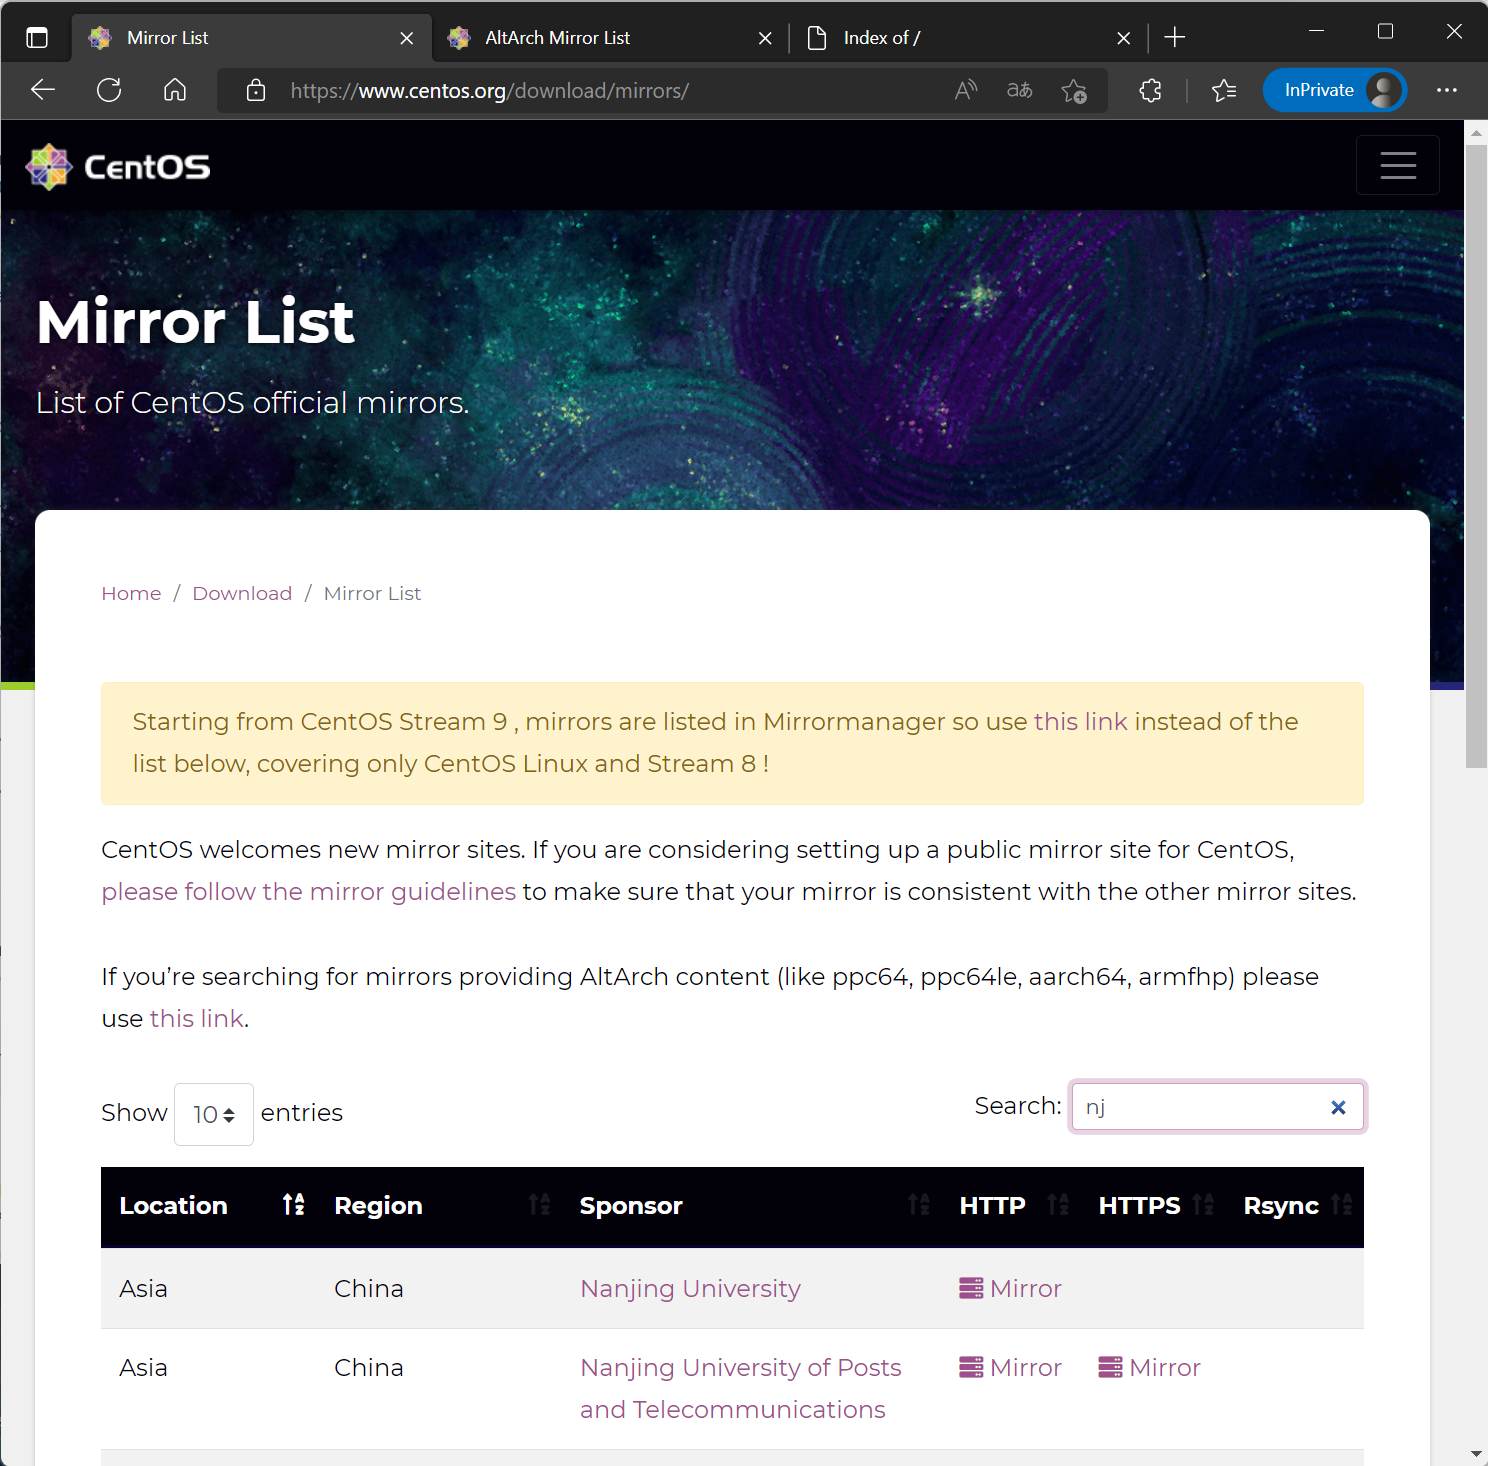The image size is (1488, 1466).
Task: Click the scrollbar down arrow
Action: click(1476, 1453)
